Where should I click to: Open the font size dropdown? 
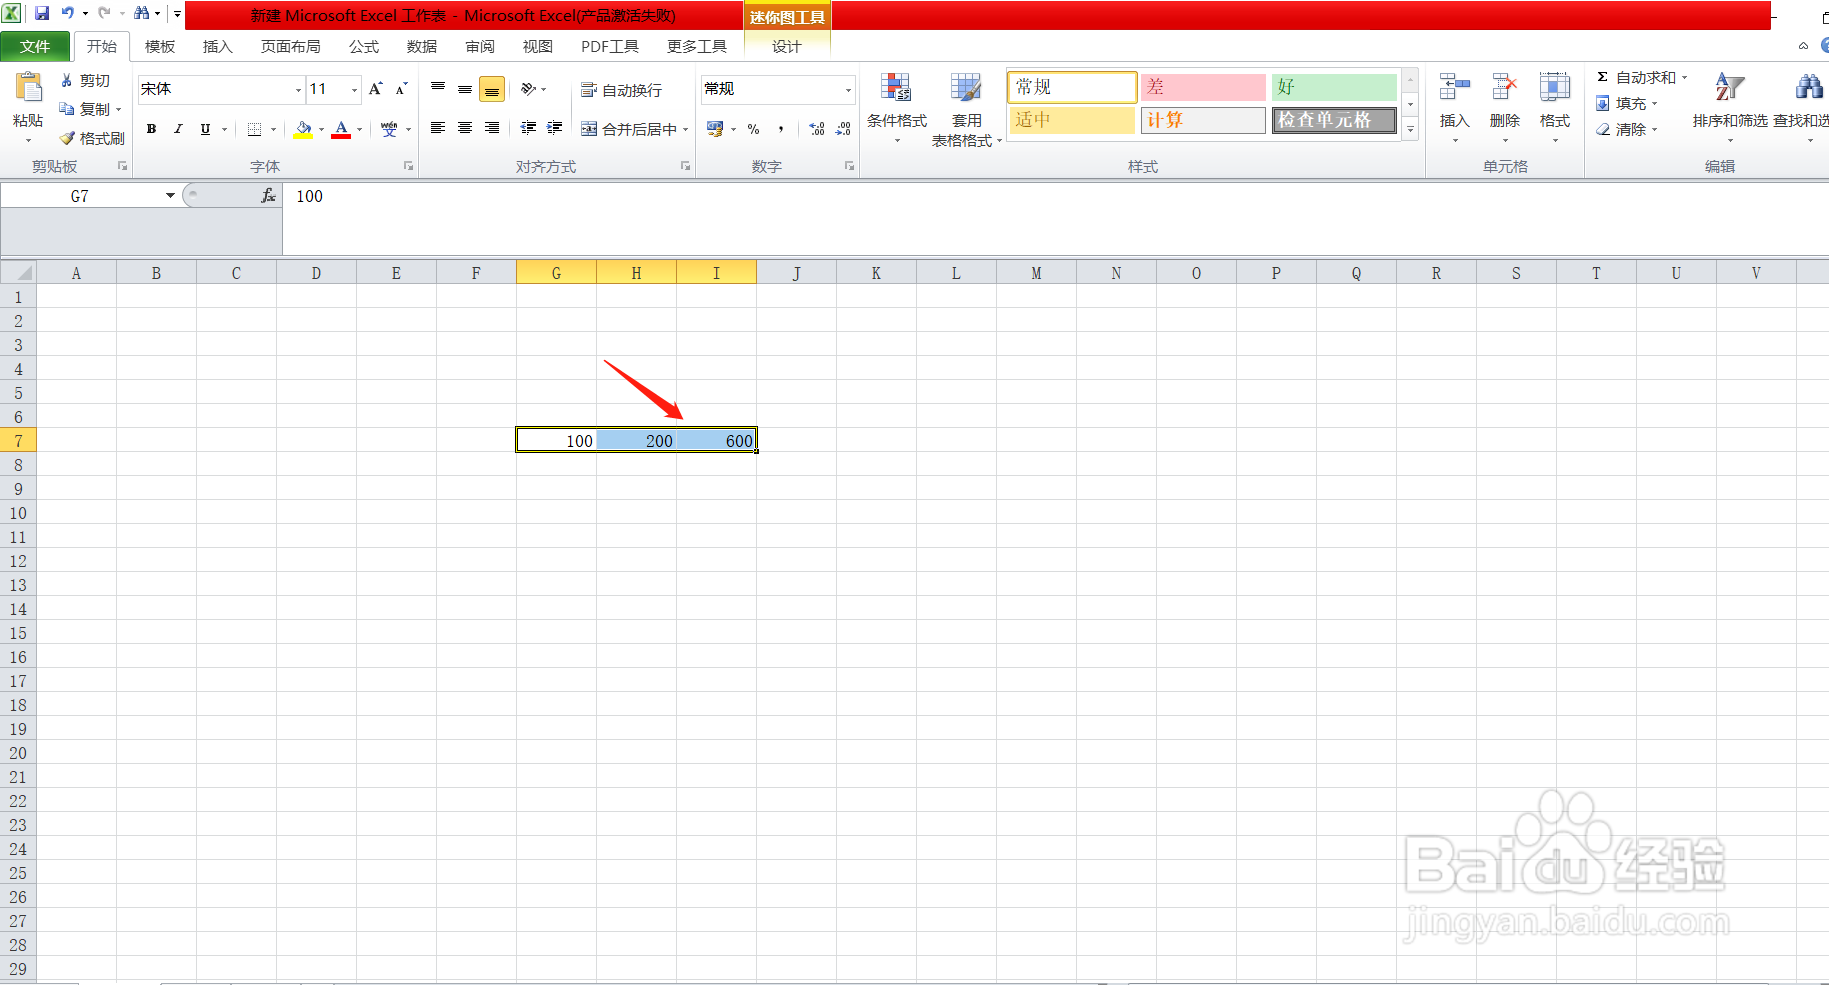(354, 90)
